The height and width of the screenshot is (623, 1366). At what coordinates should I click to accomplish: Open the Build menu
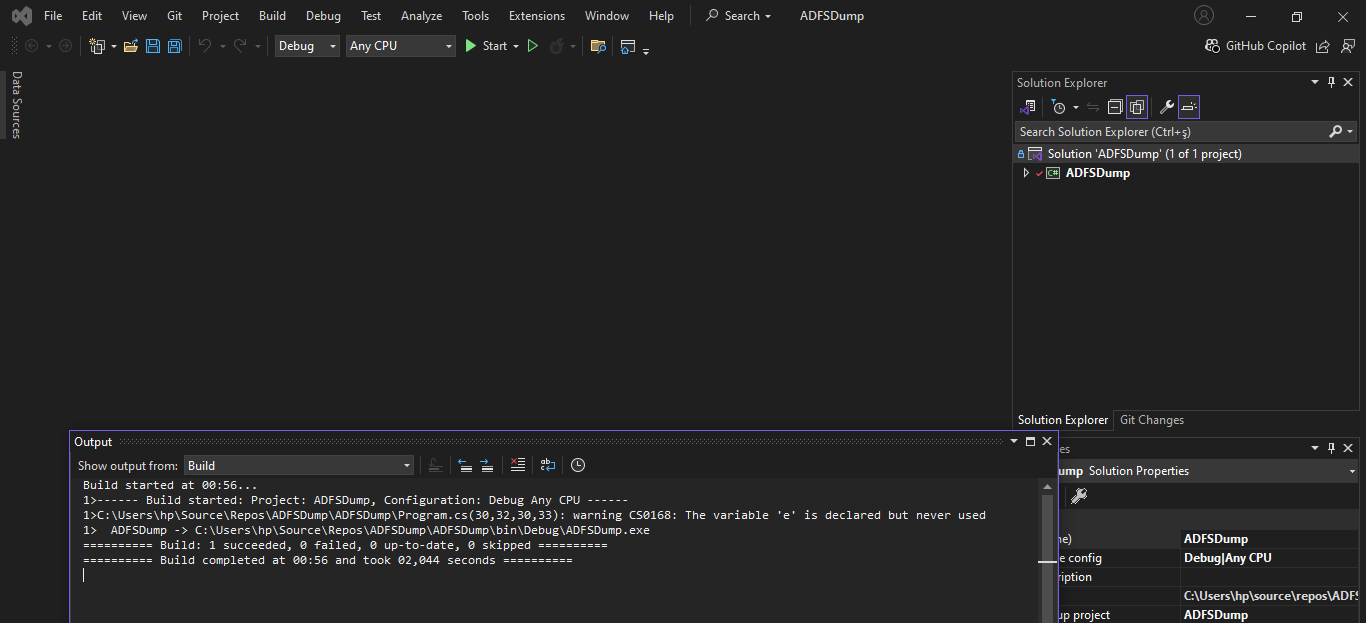pos(272,16)
